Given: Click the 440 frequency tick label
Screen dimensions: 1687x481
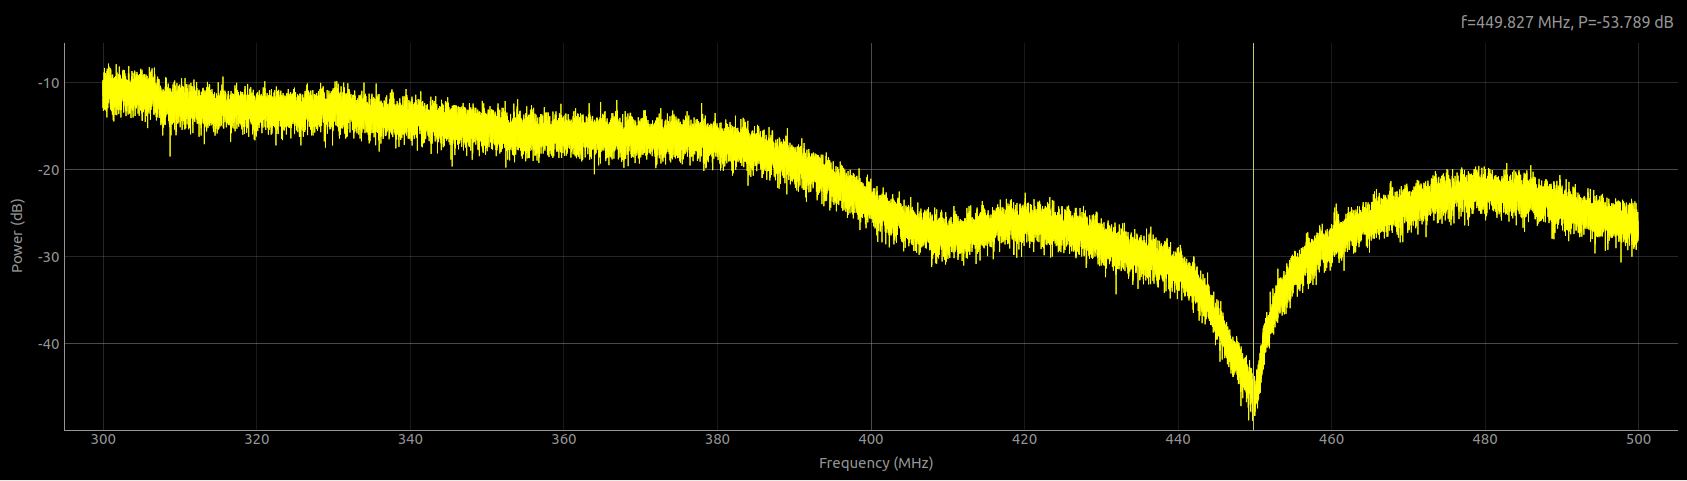Looking at the screenshot, I should click(x=1178, y=440).
